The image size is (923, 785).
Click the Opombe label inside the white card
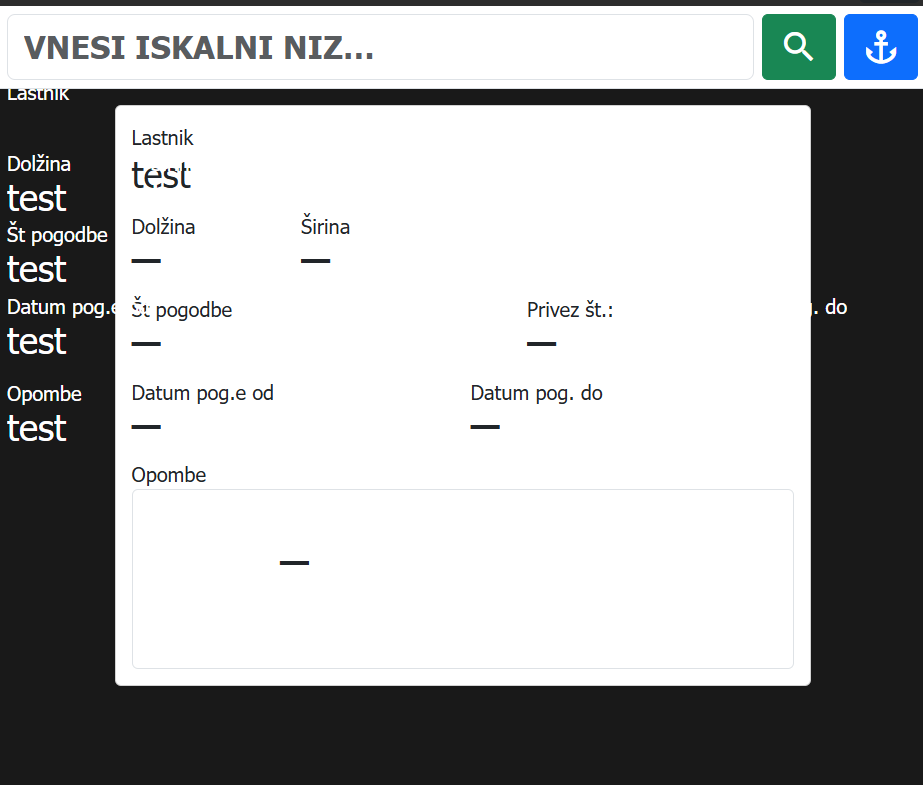169,475
